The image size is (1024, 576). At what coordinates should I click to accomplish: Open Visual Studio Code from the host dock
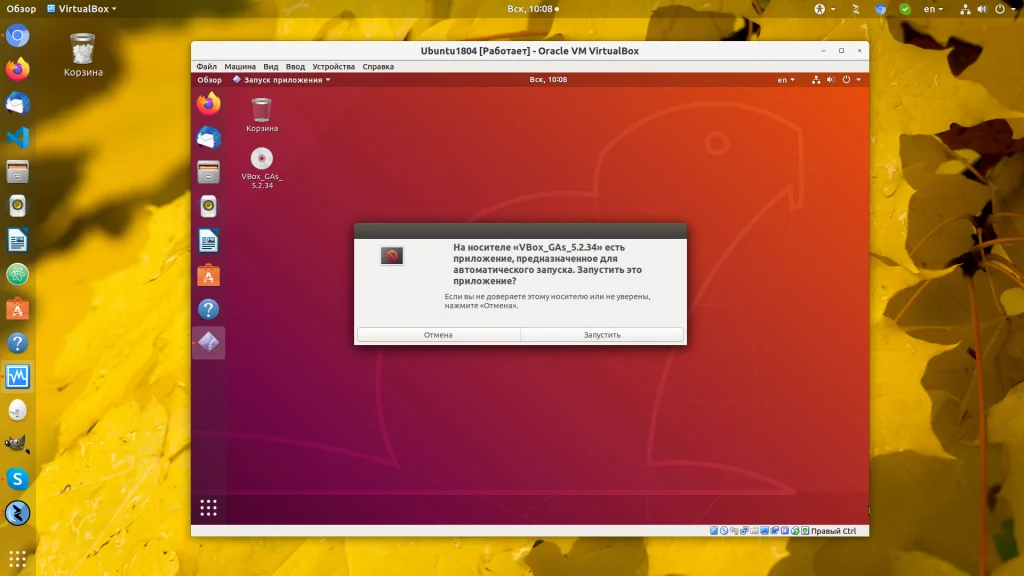click(17, 137)
